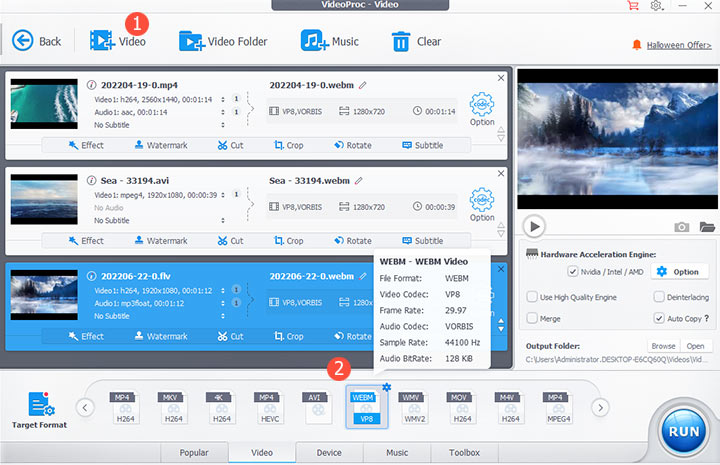Open the gear on the WEBM format

[x=387, y=387]
